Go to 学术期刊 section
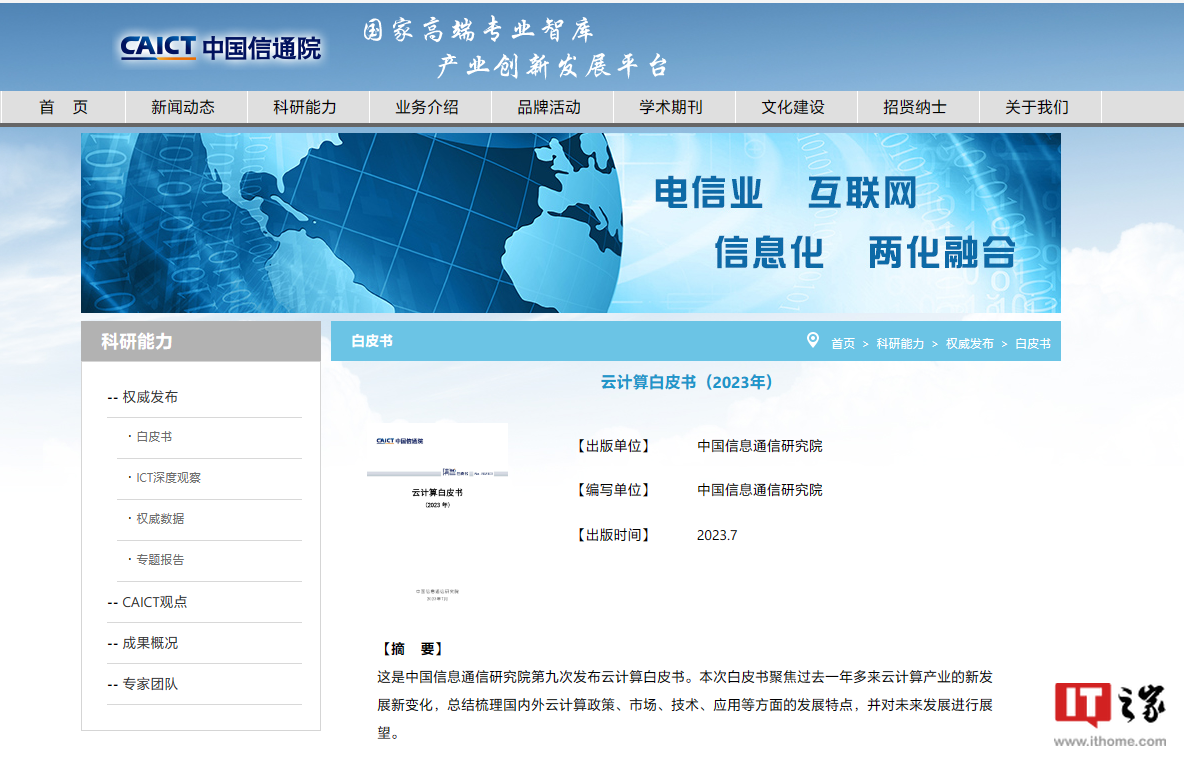Viewport: 1184px width, 764px height. point(671,107)
